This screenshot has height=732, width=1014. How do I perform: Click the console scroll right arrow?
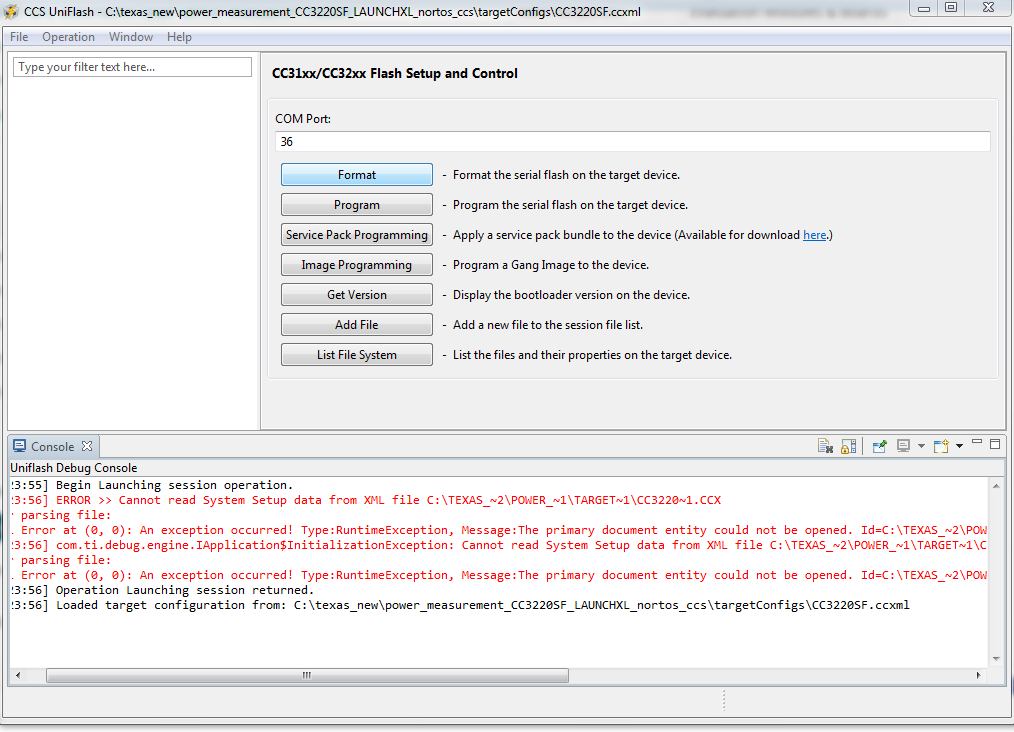(978, 675)
